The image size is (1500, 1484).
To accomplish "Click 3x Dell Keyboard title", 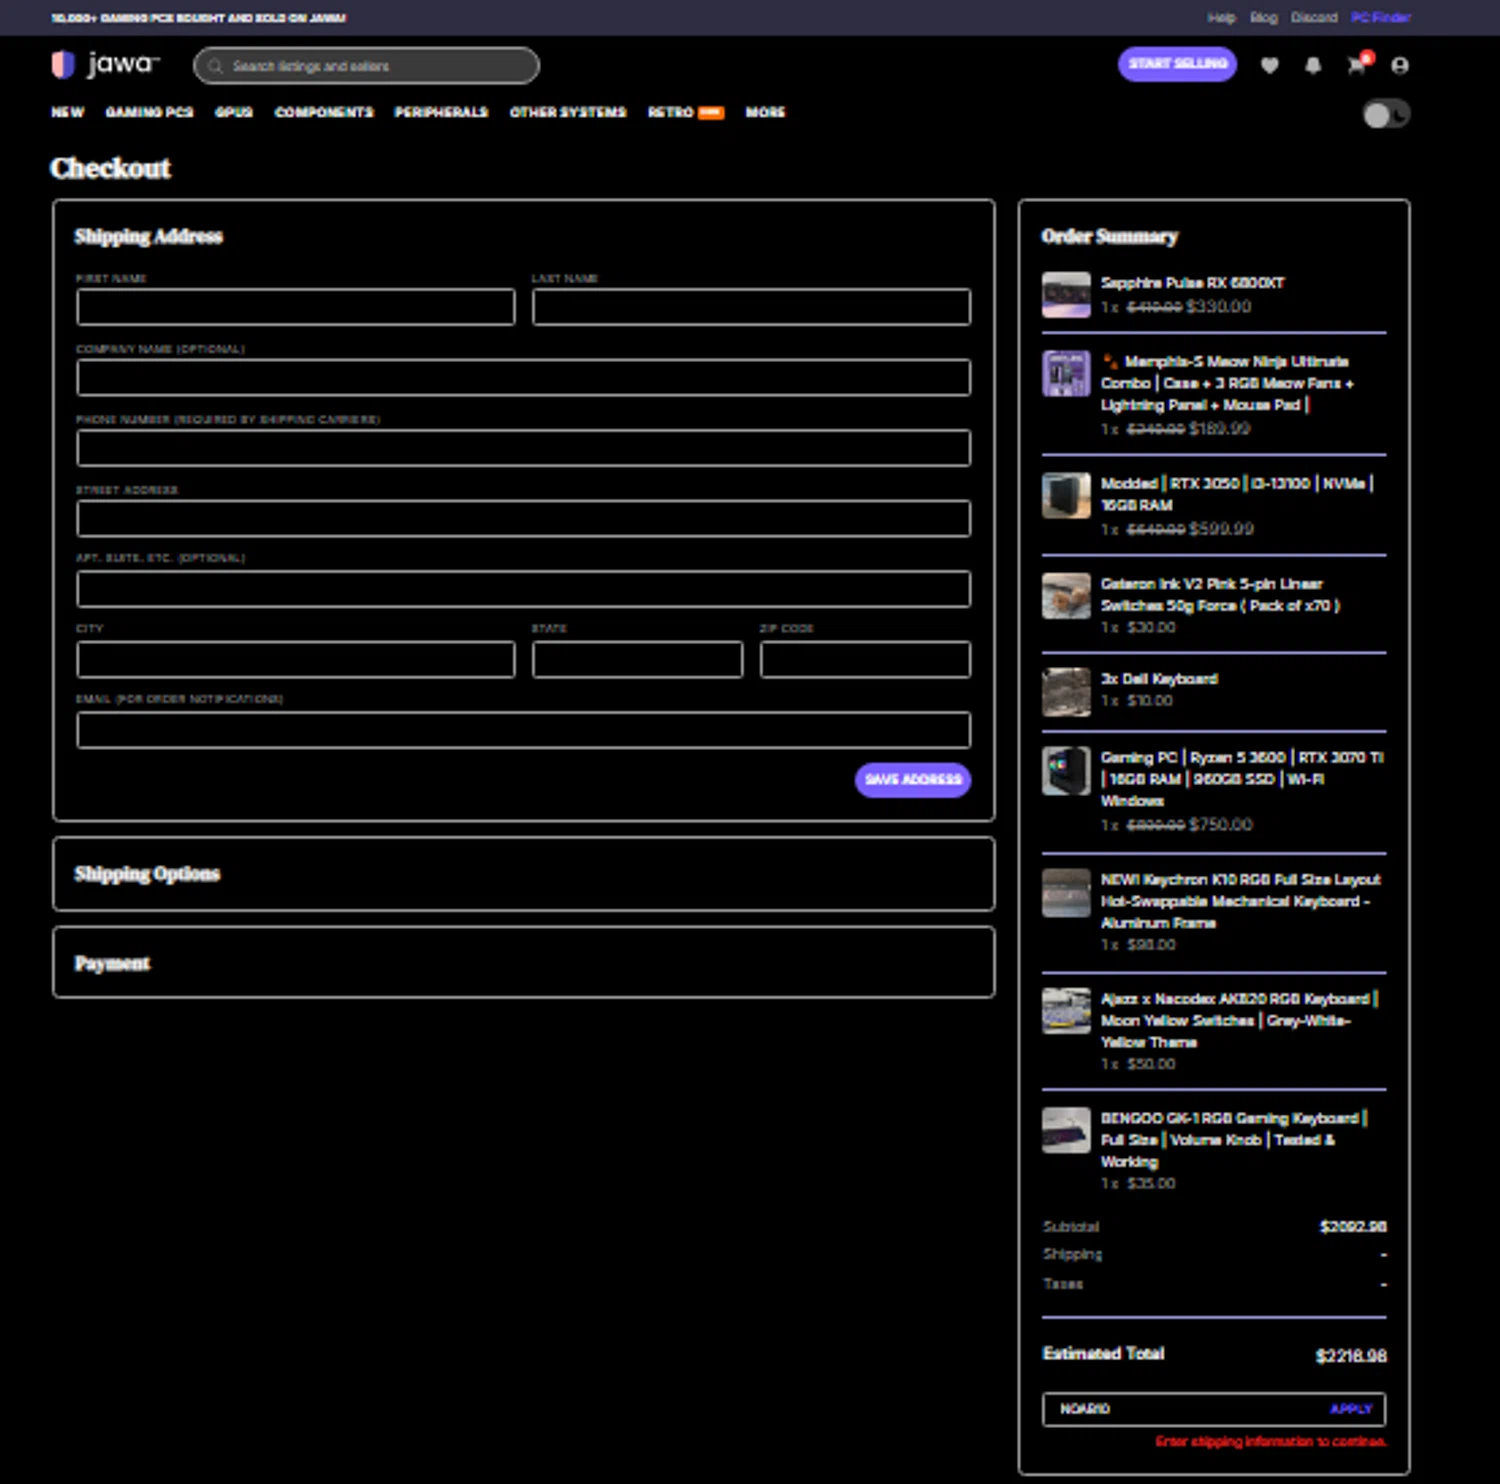I will [x=1159, y=679].
